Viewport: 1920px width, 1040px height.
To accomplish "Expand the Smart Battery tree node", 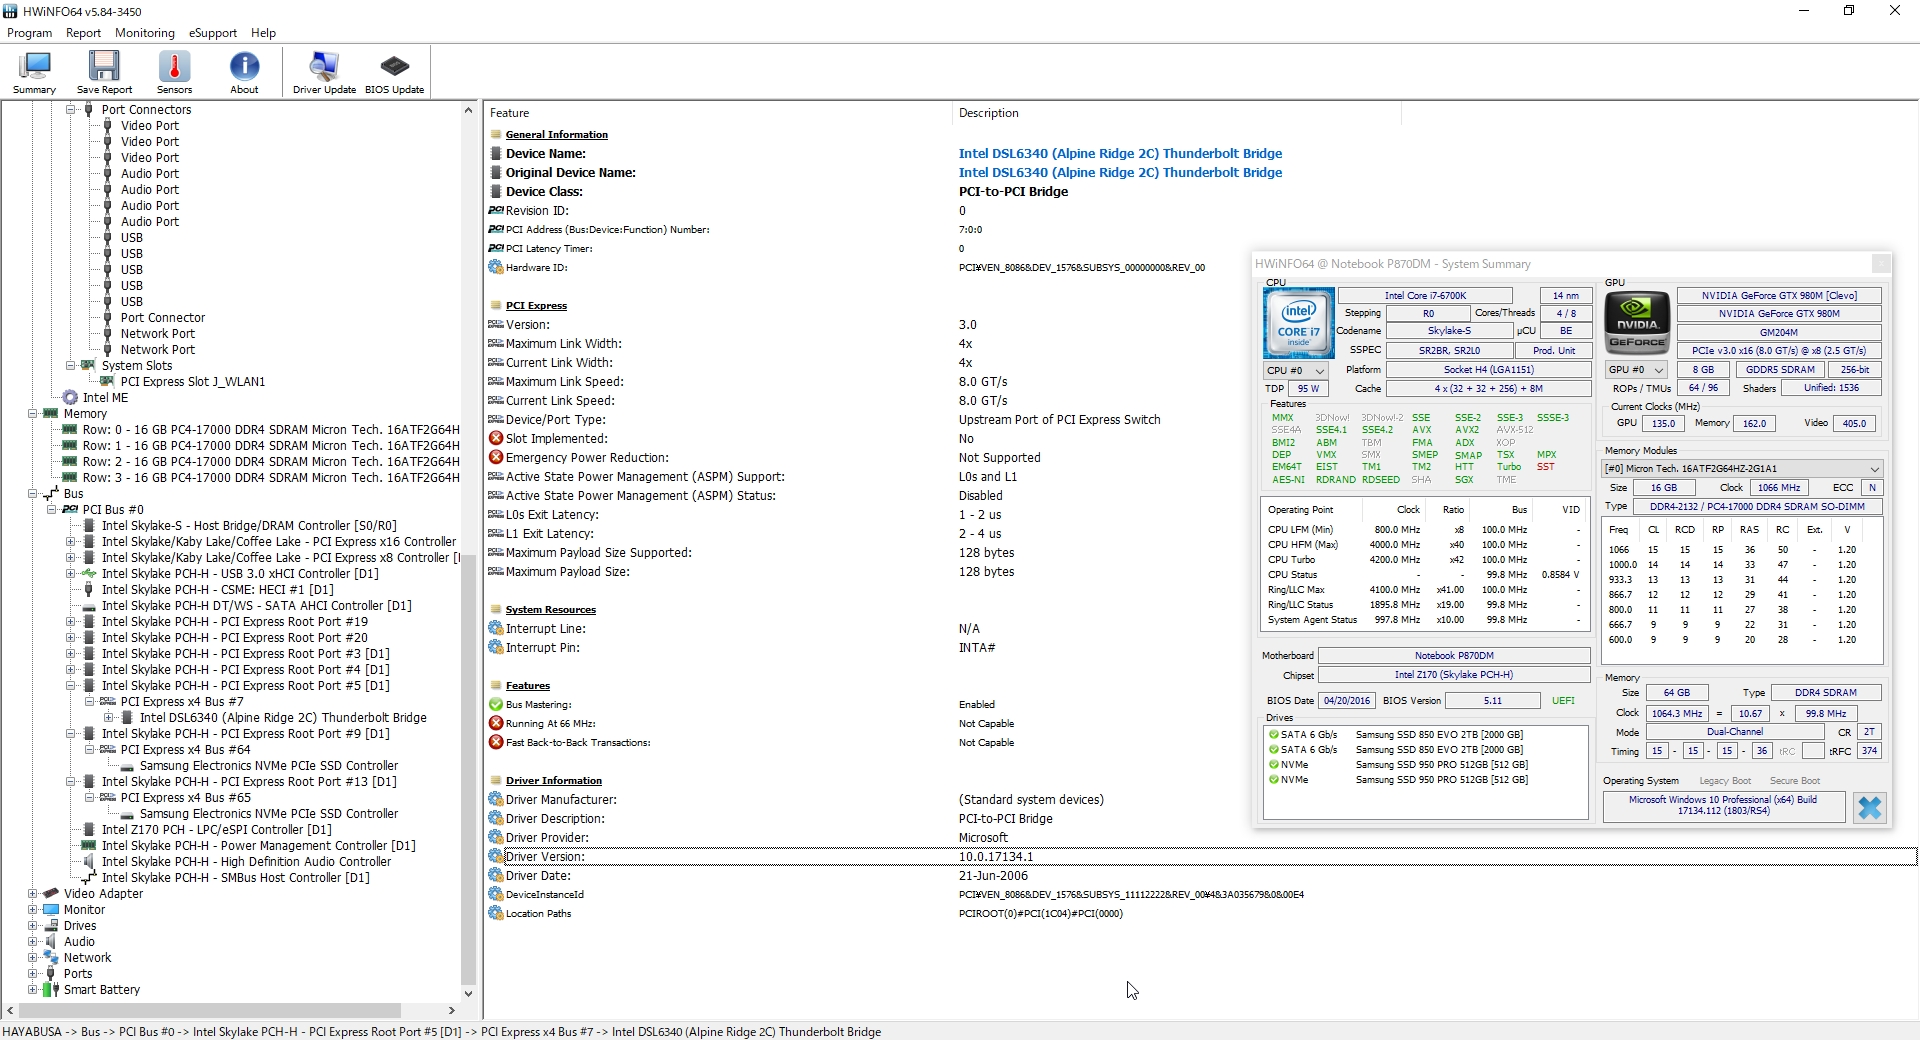I will click(x=33, y=990).
